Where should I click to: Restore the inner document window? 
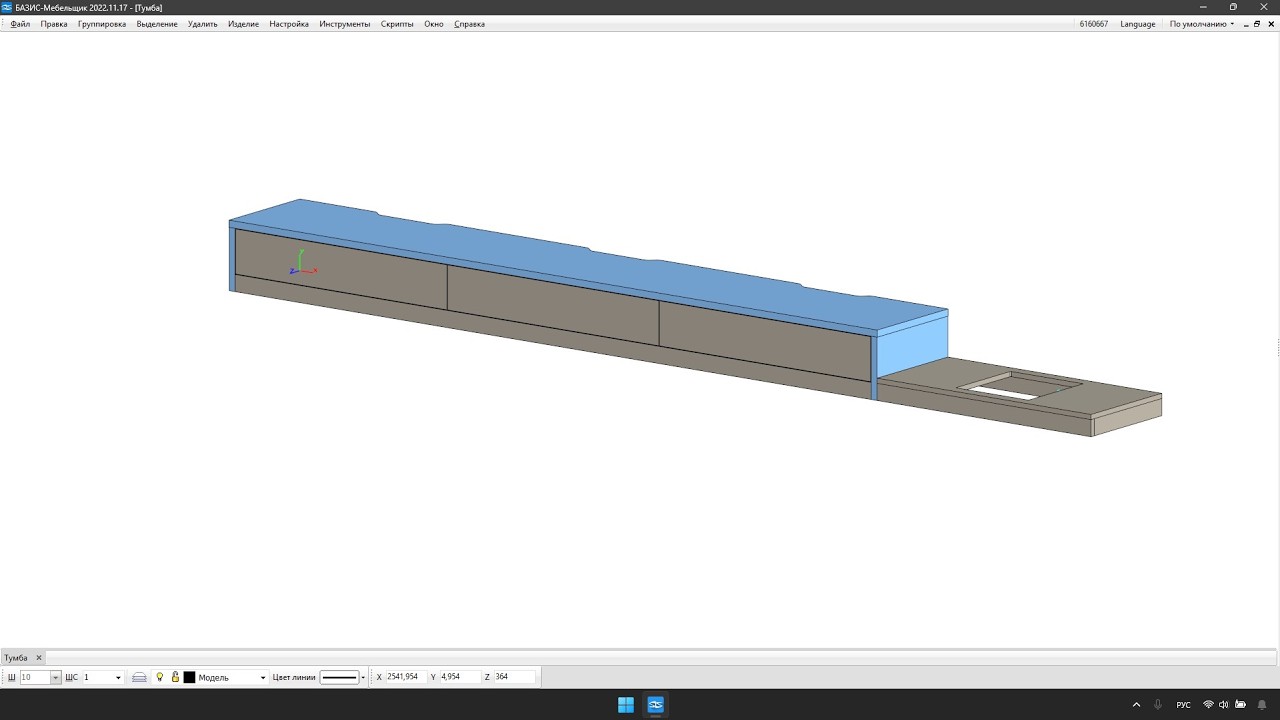(x=1257, y=24)
